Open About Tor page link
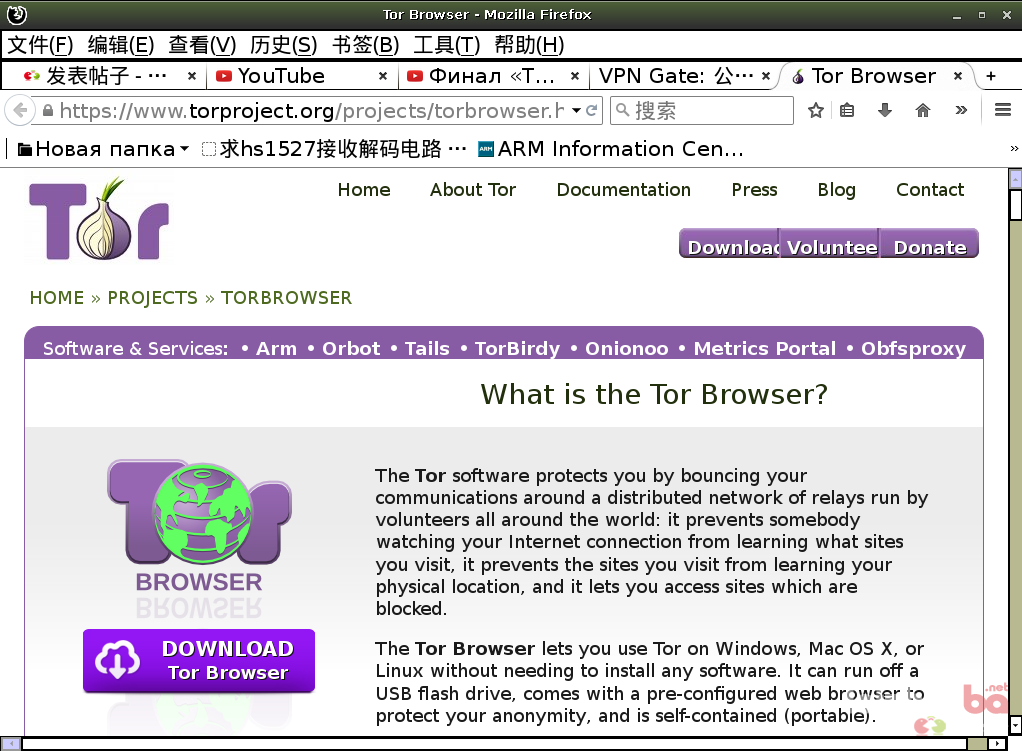This screenshot has width=1022, height=751. click(x=473, y=190)
